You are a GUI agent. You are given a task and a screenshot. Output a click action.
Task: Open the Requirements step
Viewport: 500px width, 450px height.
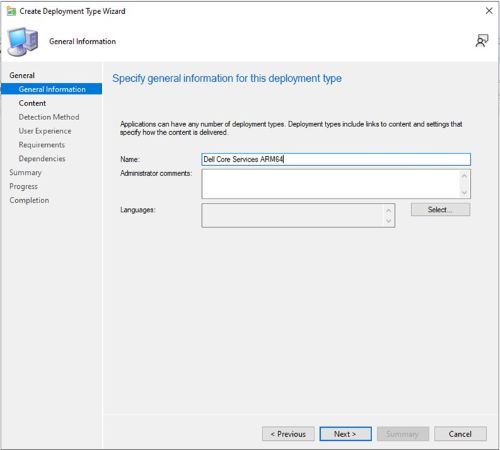click(x=42, y=145)
